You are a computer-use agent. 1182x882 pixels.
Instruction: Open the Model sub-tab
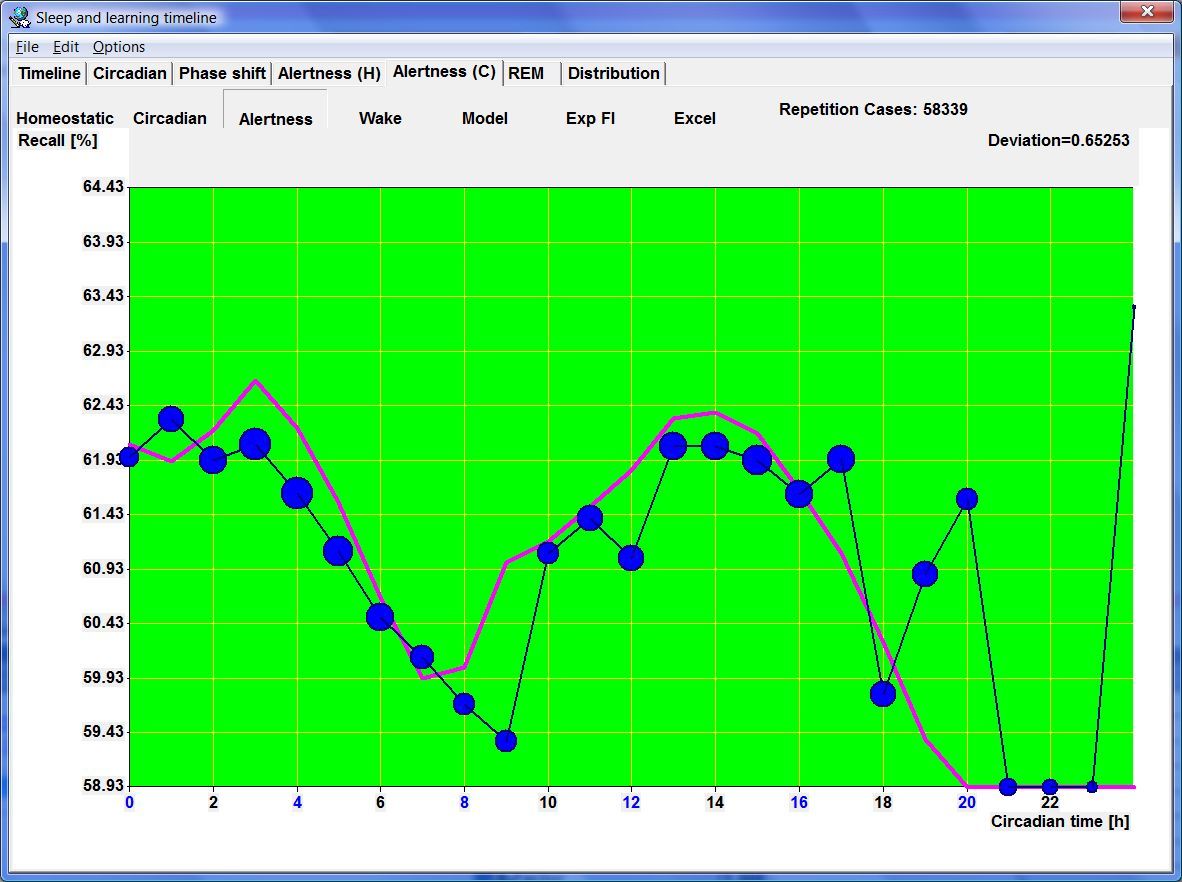tap(485, 118)
